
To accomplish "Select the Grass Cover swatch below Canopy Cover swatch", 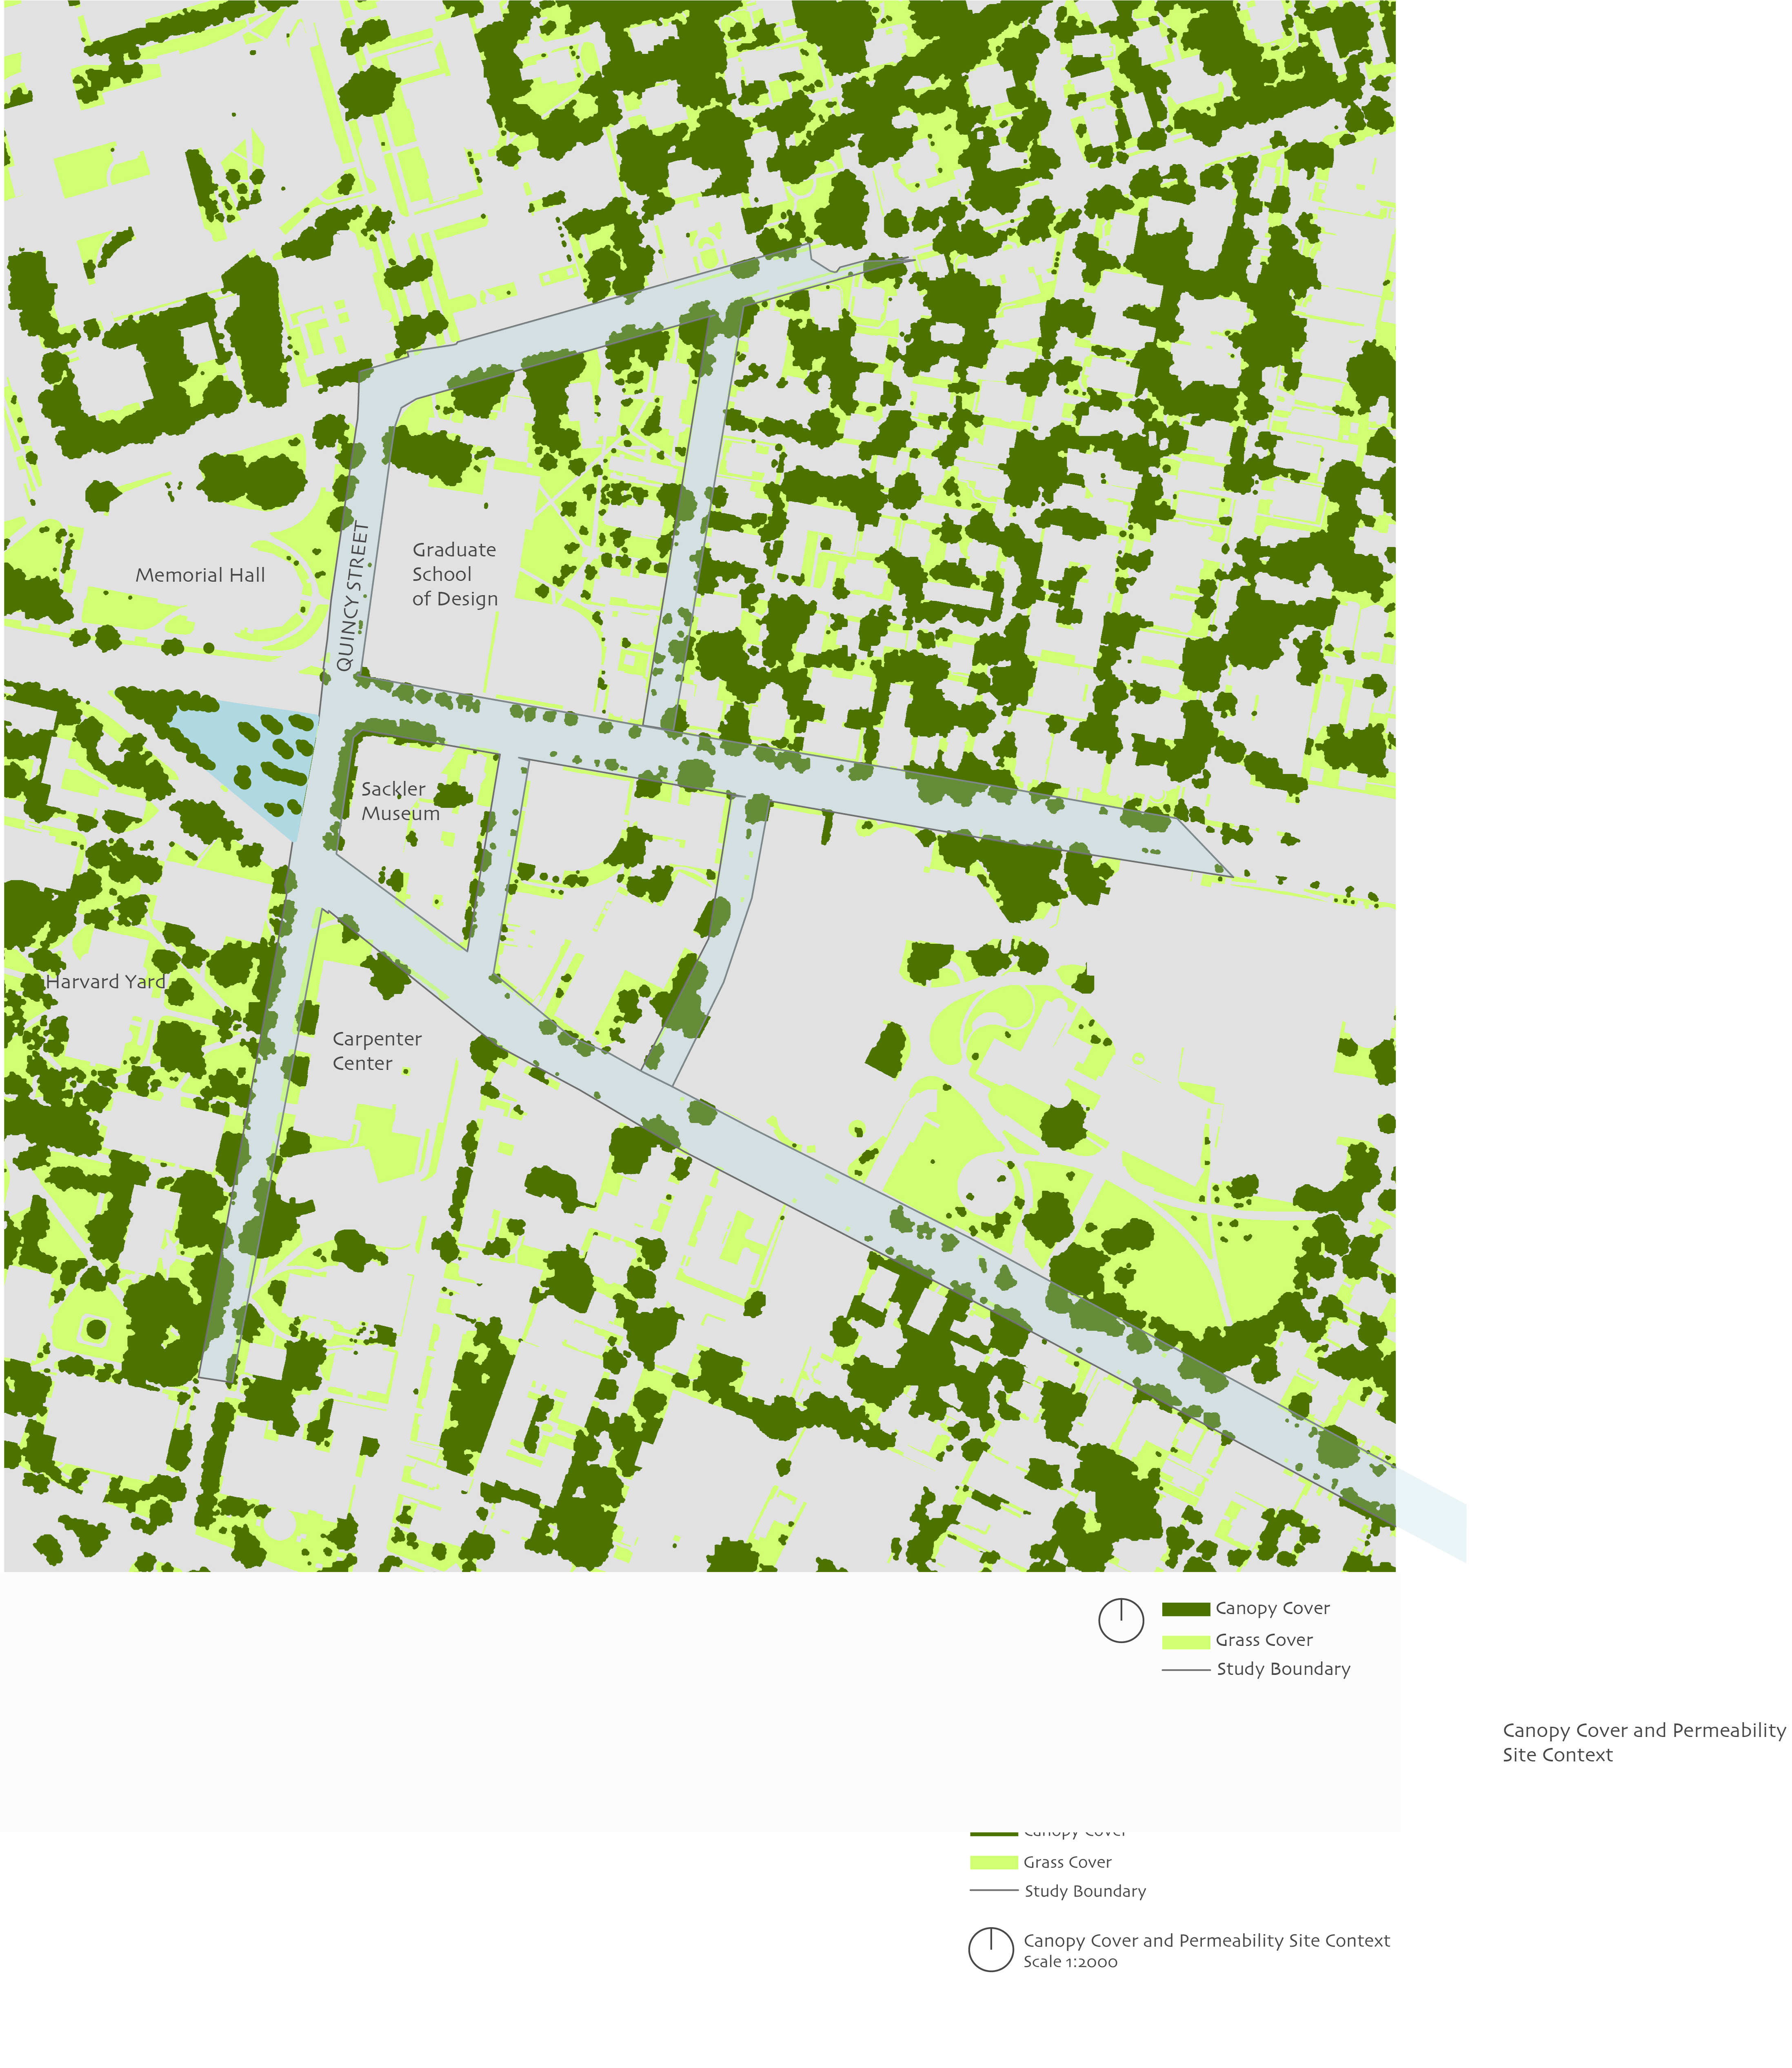I will [1186, 1641].
